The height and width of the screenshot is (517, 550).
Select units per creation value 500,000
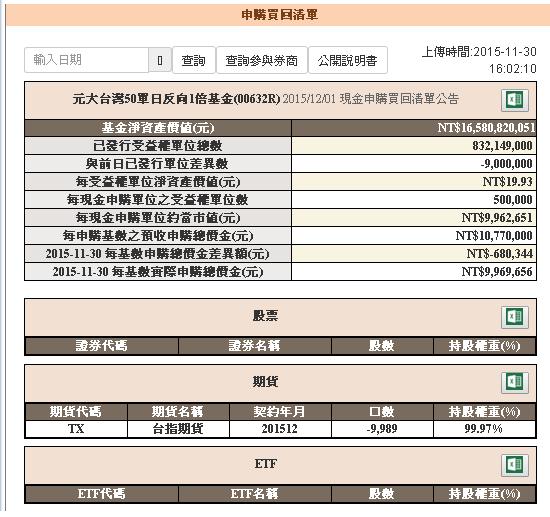tap(513, 200)
